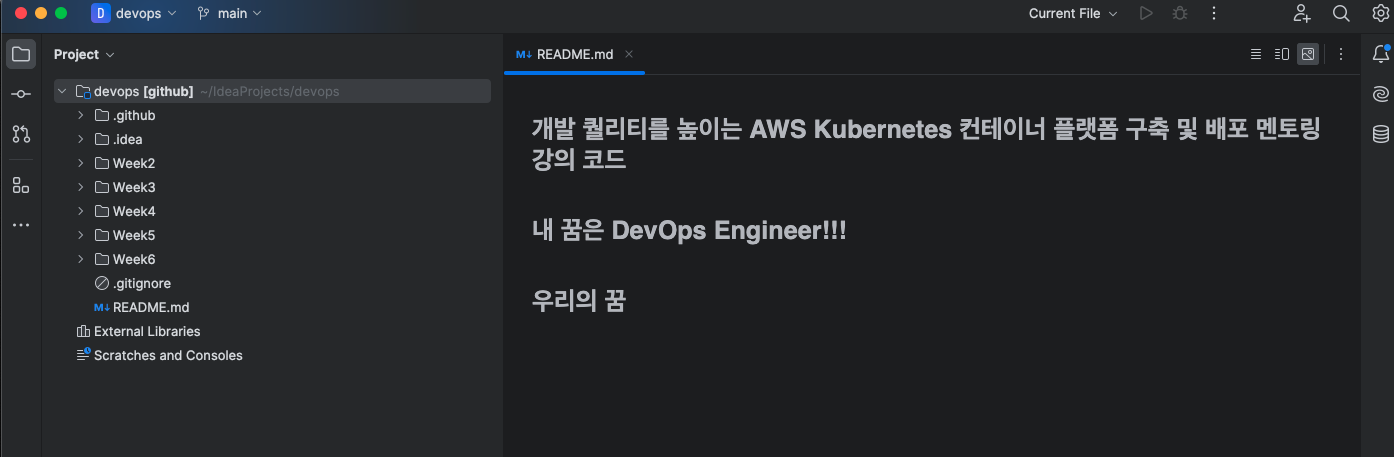The width and height of the screenshot is (1394, 457).
Task: Switch to editor and preview view
Action: click(1282, 54)
